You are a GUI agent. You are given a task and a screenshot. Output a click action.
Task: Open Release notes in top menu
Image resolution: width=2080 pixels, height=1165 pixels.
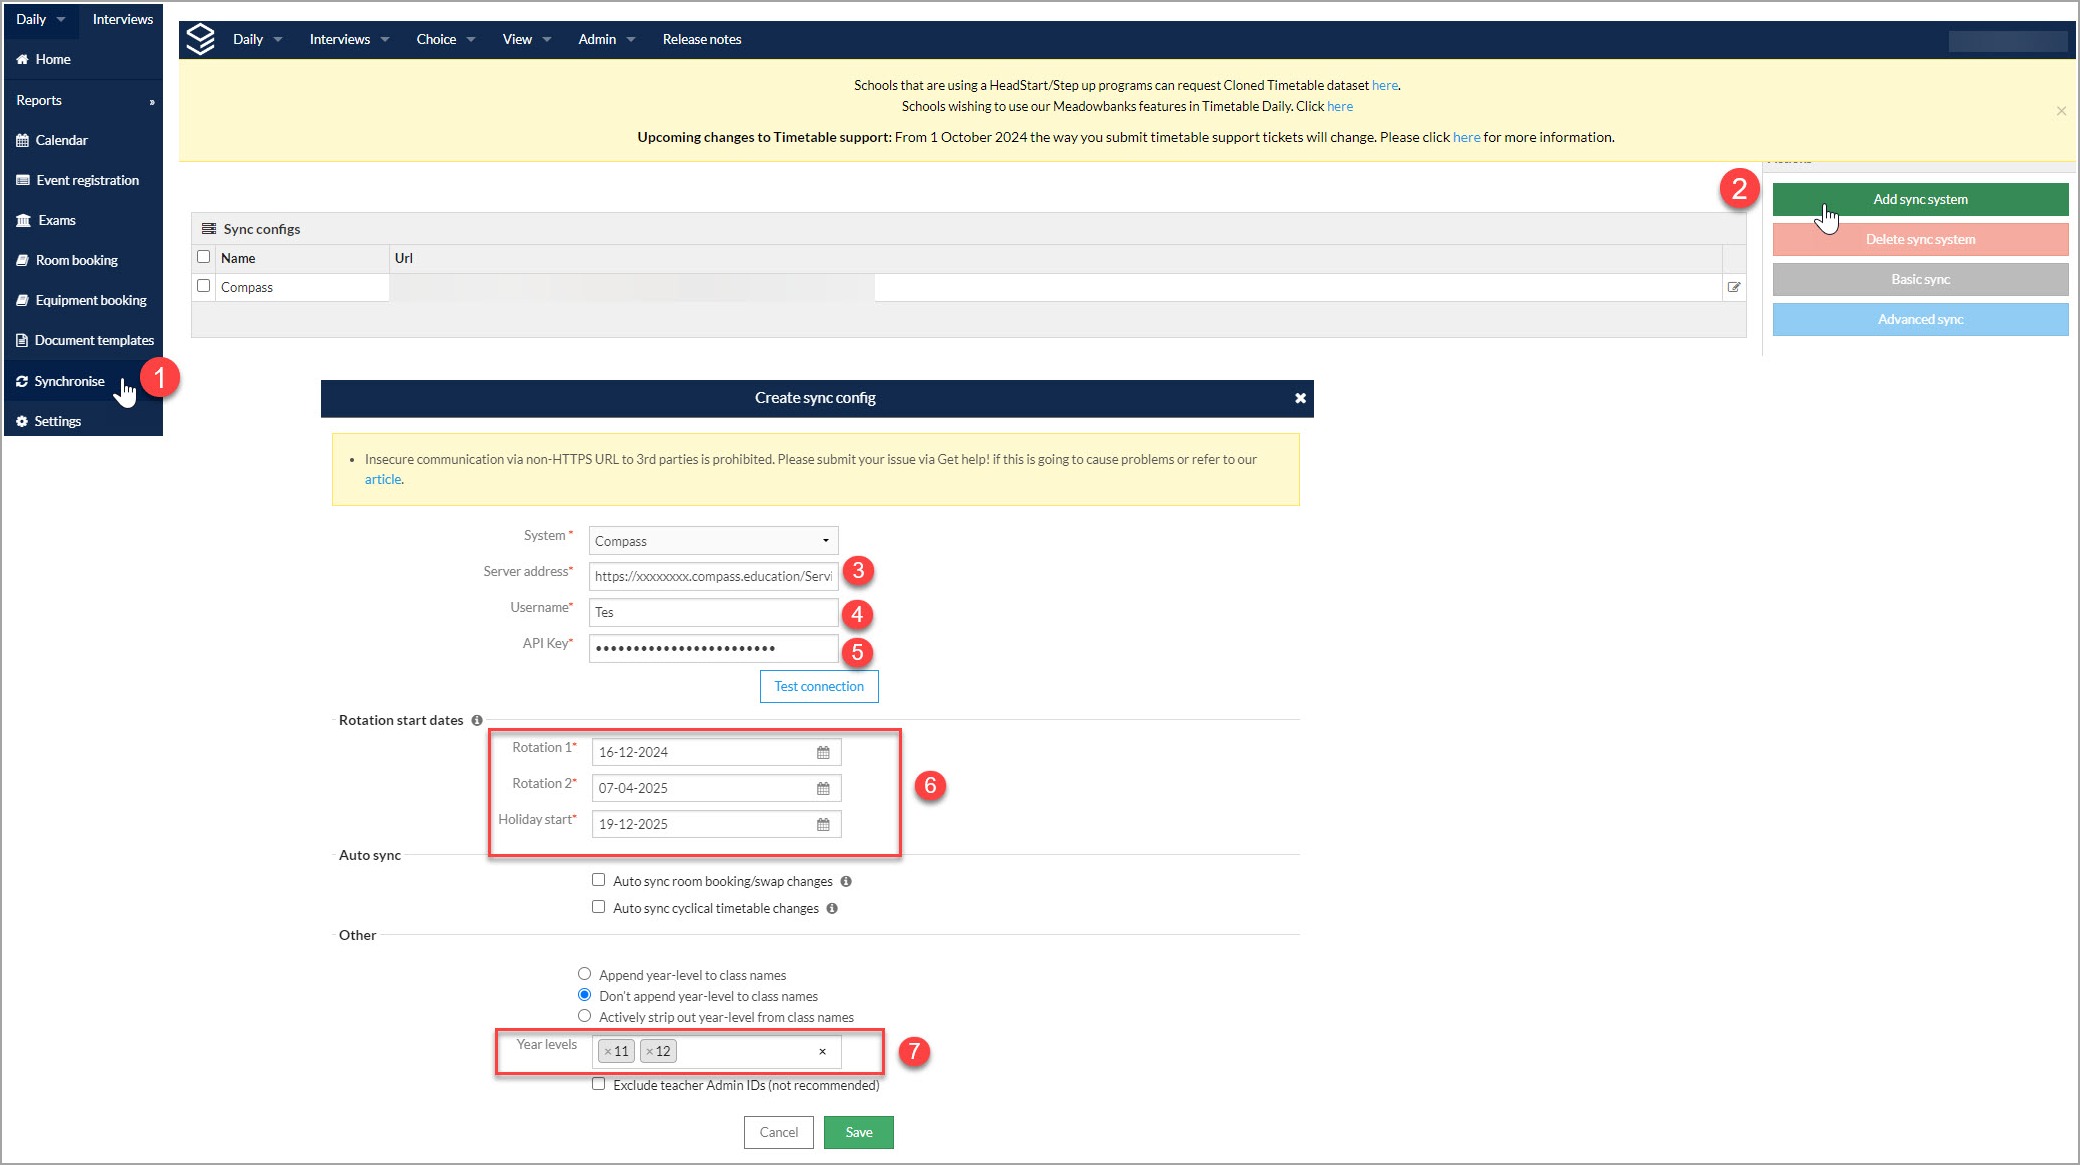click(701, 39)
